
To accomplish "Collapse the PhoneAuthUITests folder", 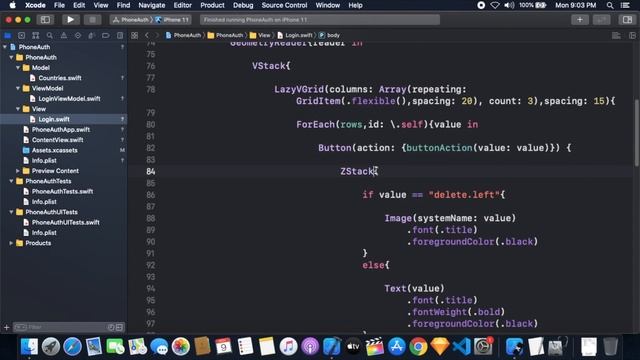I will coord(11,212).
